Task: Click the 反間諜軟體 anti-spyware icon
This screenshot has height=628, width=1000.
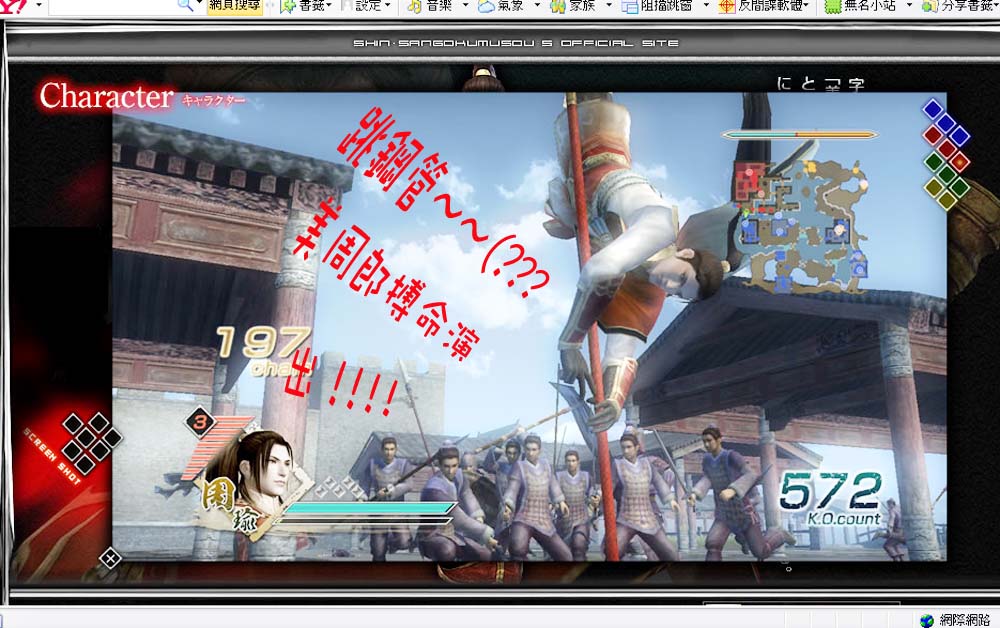Action: pos(726,6)
